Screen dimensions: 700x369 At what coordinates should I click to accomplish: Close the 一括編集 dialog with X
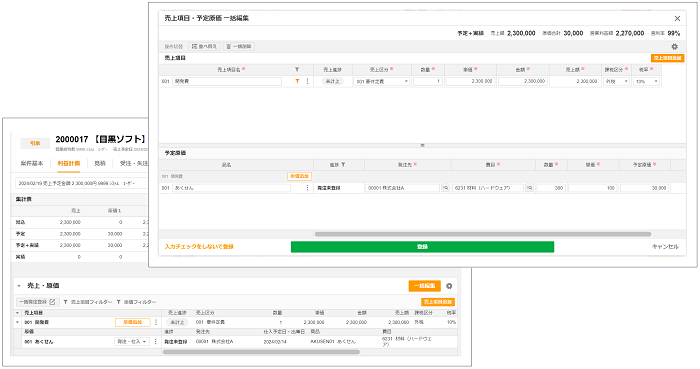(x=677, y=18)
